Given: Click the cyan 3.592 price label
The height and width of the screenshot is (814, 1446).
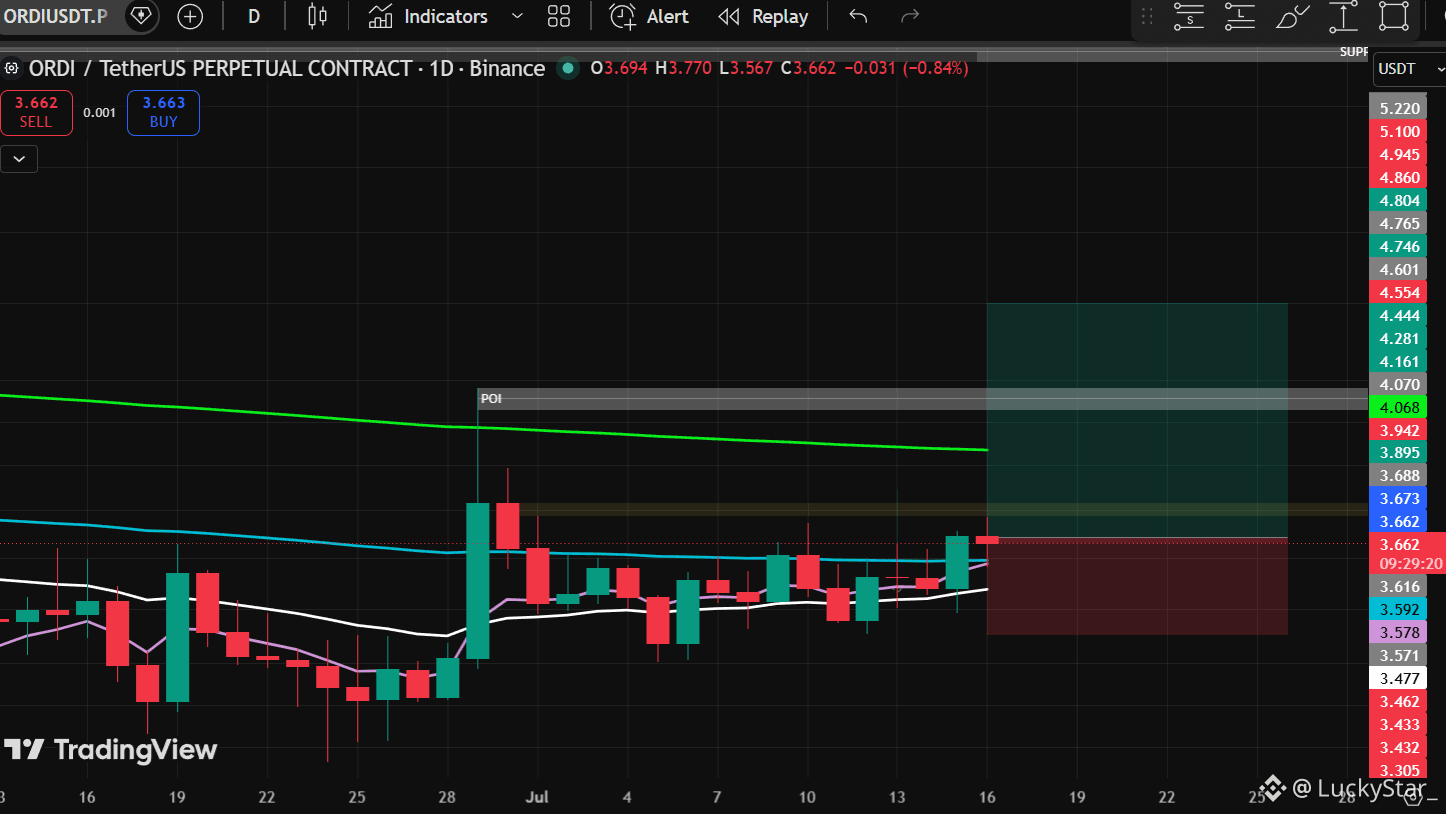Looking at the screenshot, I should pos(1399,609).
